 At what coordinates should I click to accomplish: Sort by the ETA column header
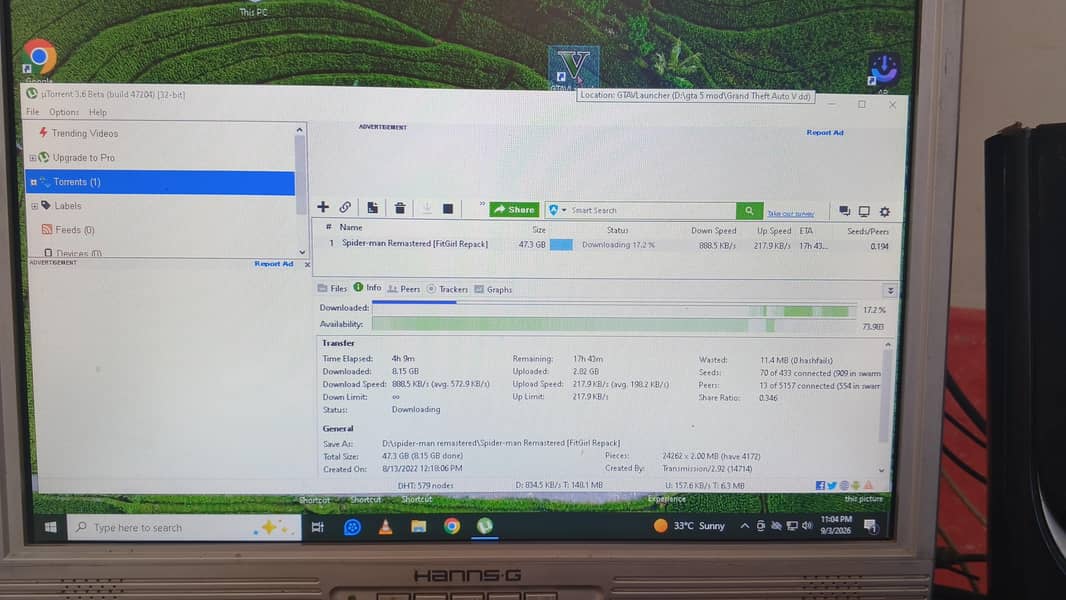point(806,231)
